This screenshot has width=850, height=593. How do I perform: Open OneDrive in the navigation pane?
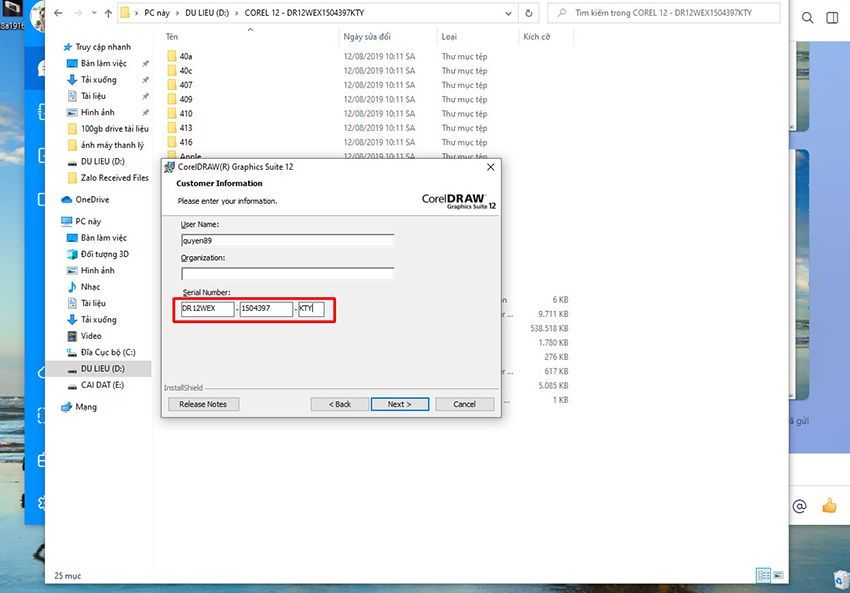pyautogui.click(x=92, y=199)
